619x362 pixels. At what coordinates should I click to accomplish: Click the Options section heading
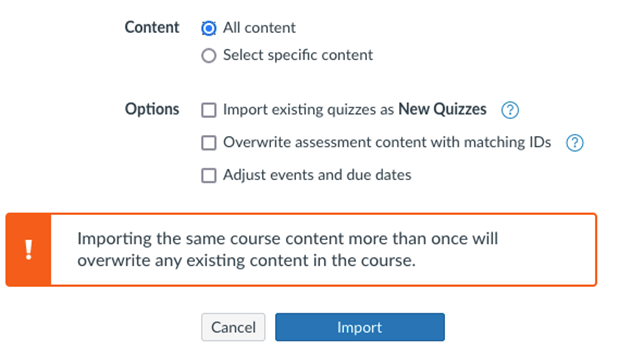(x=152, y=109)
